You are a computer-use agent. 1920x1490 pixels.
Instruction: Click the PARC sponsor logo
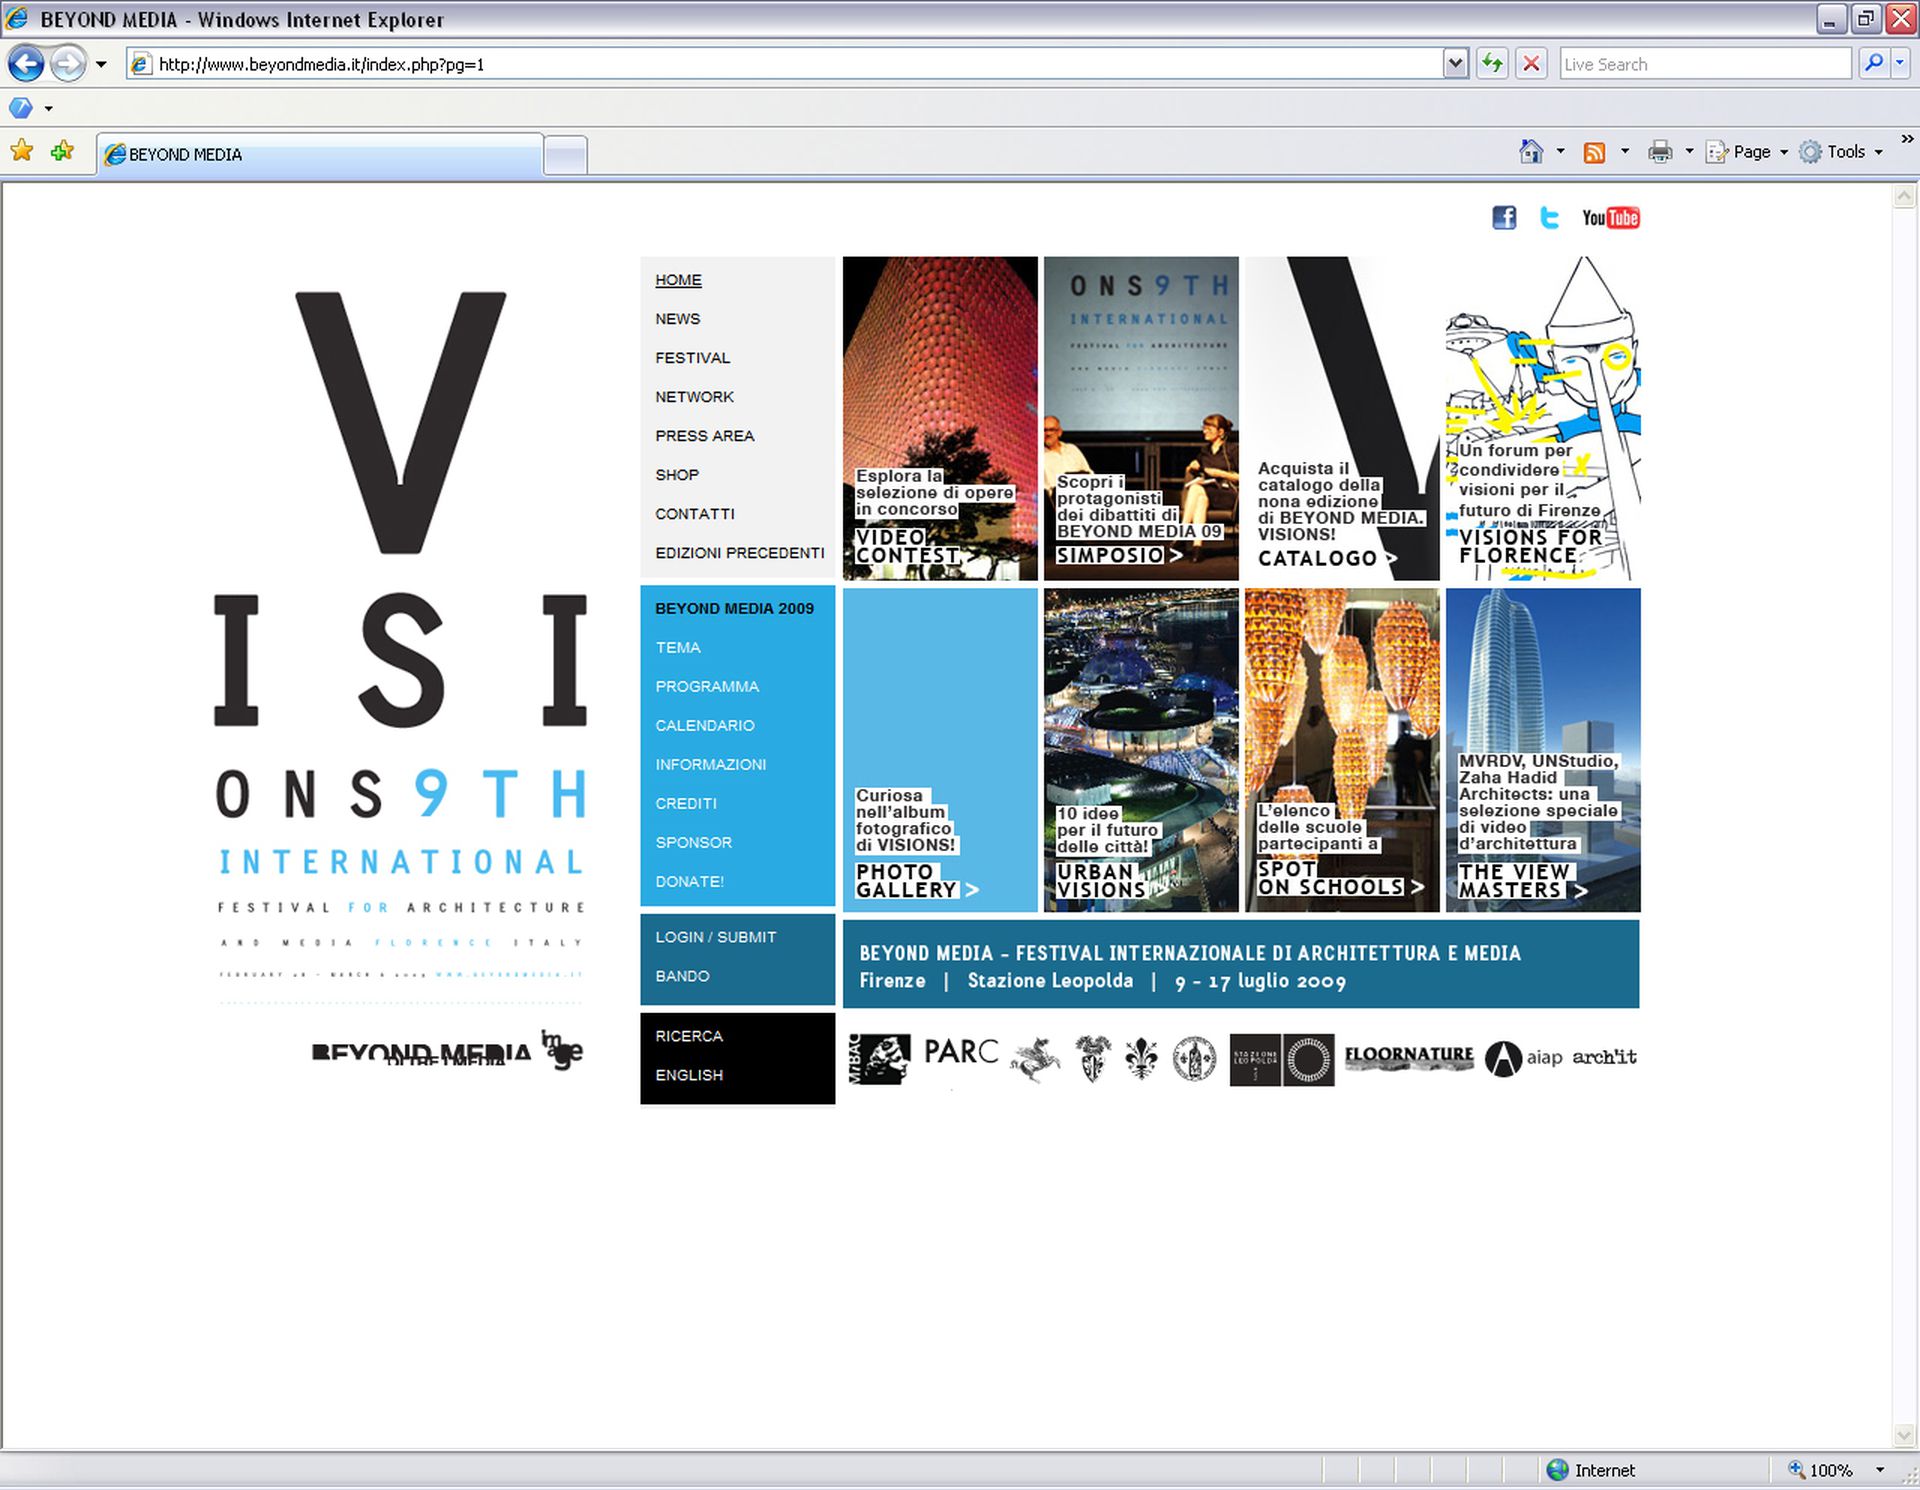click(x=960, y=1052)
